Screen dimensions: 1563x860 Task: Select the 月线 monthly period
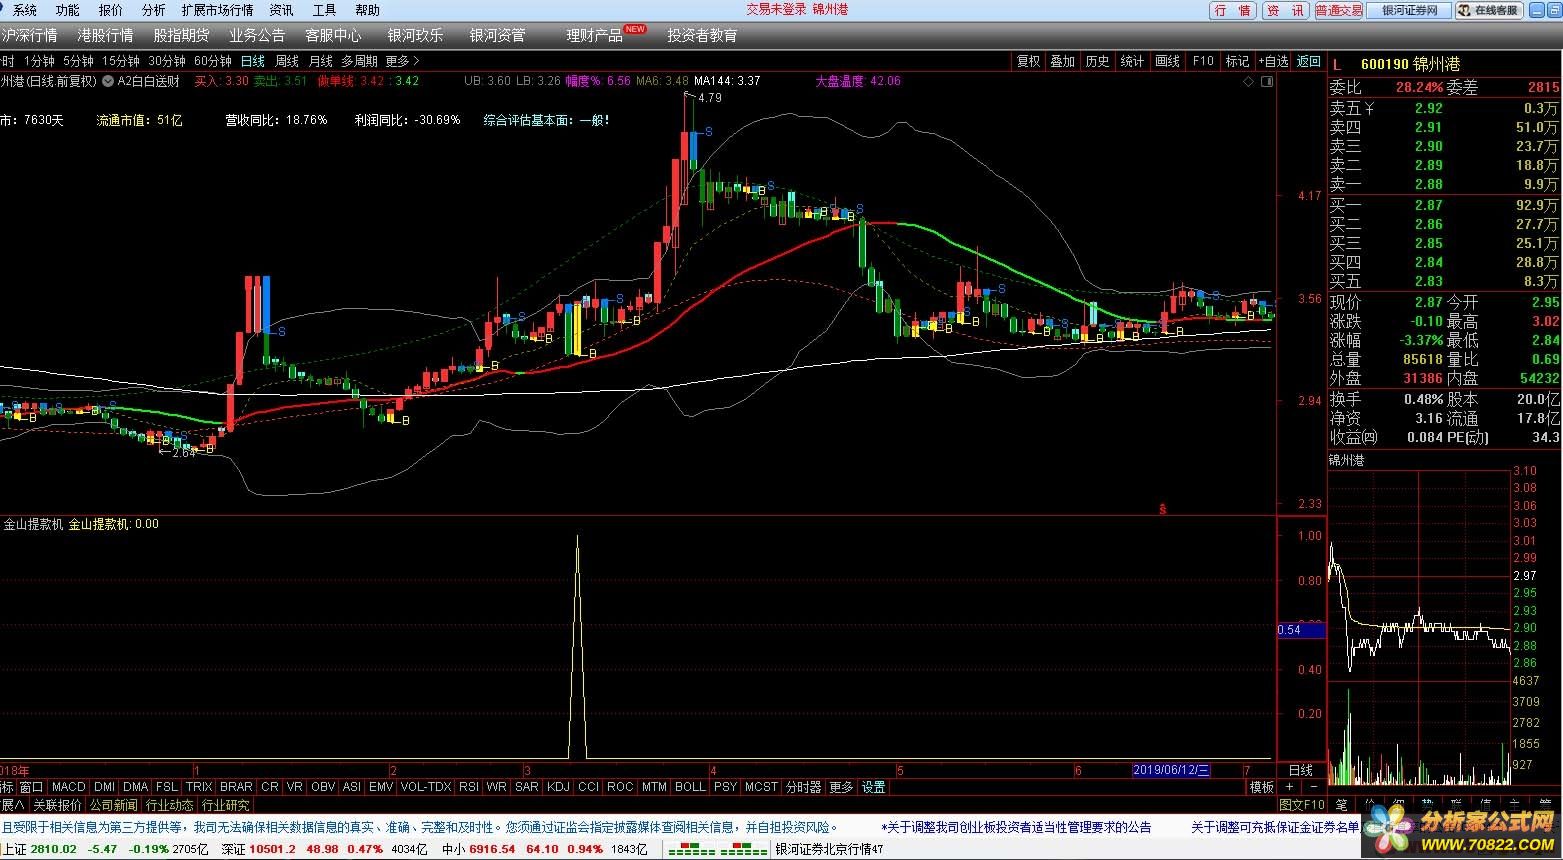321,61
